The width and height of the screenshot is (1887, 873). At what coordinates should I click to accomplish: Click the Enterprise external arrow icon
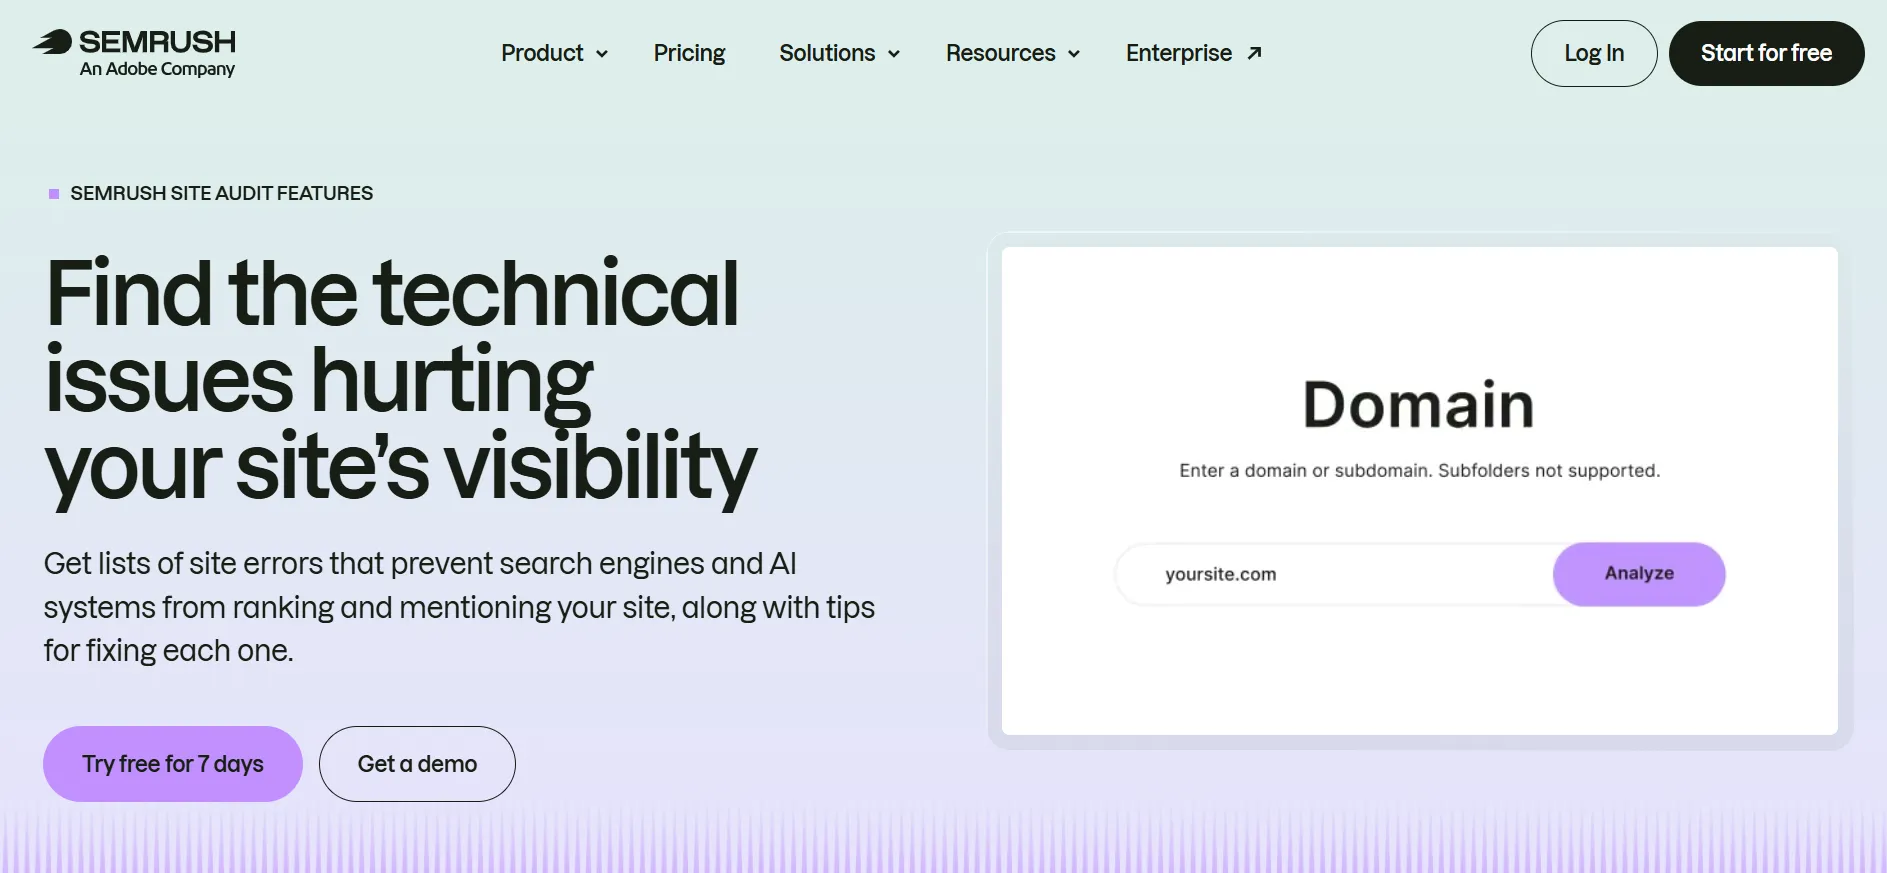(1254, 53)
